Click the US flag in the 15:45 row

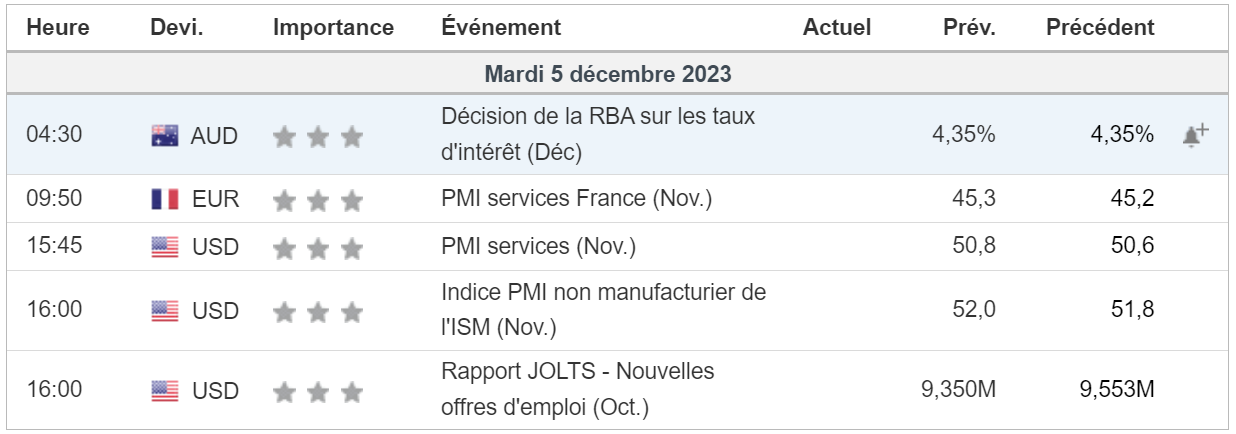165,247
